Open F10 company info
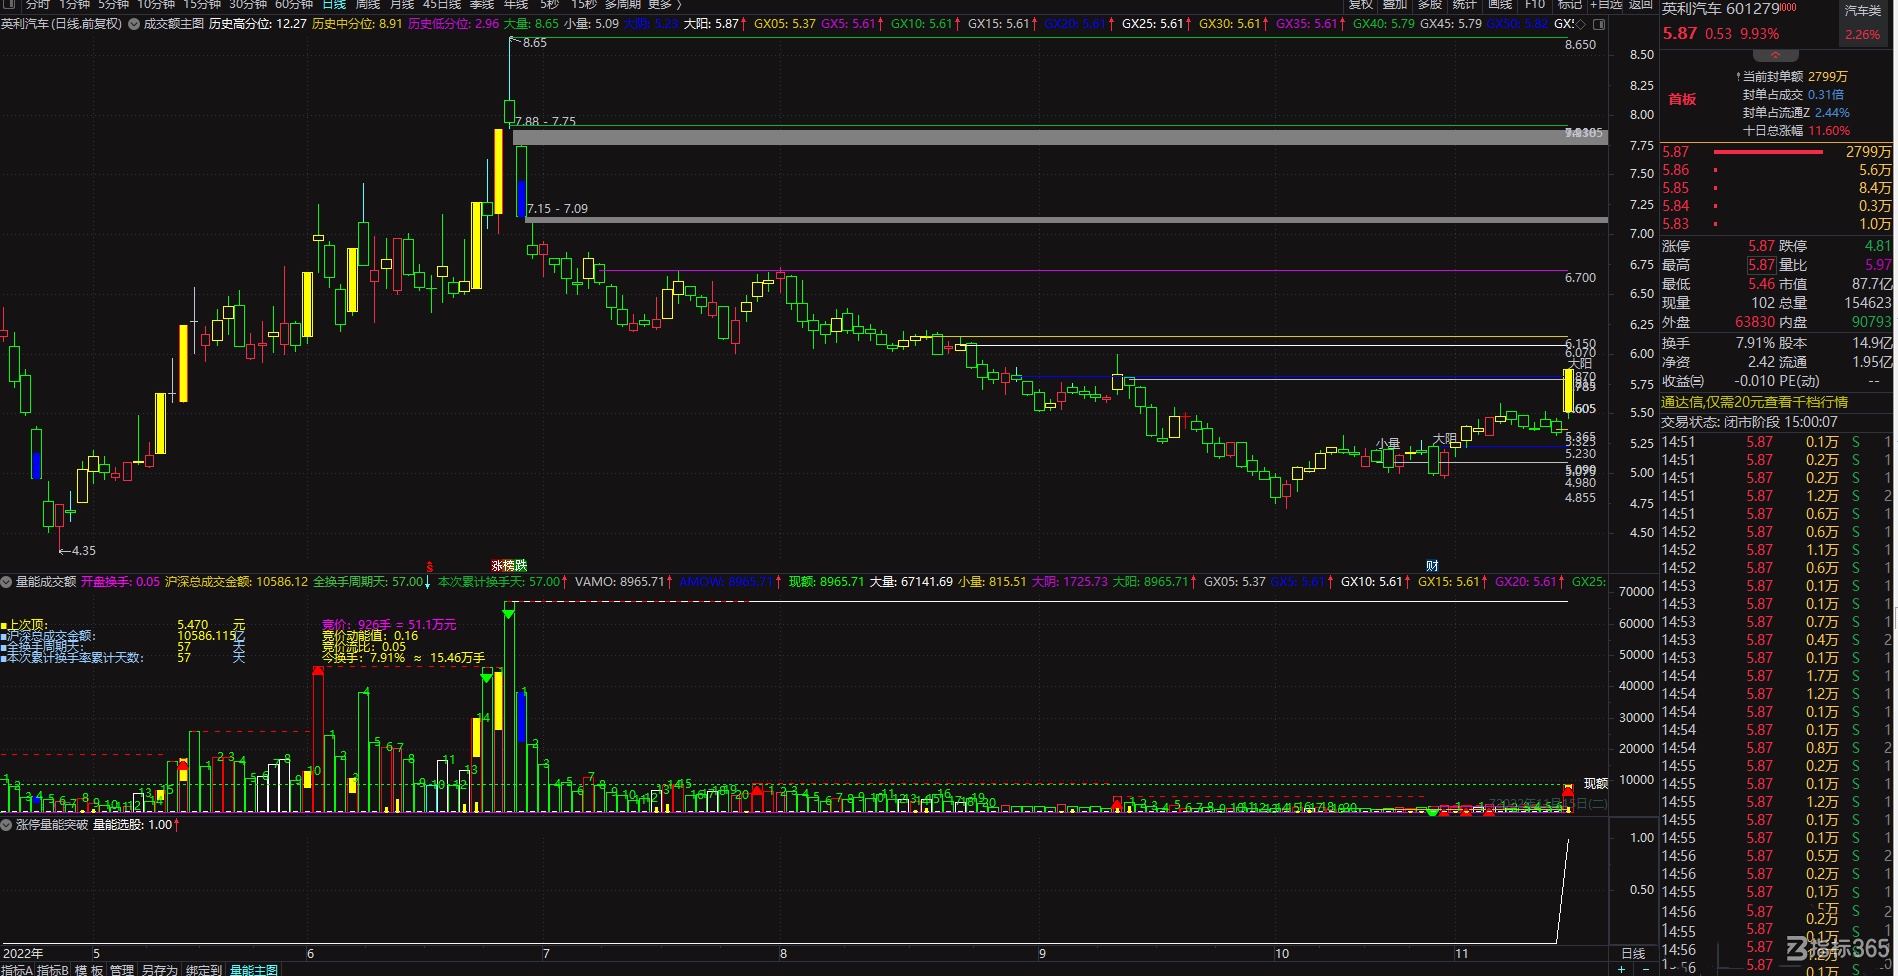This screenshot has height=976, width=1898. [x=1535, y=5]
